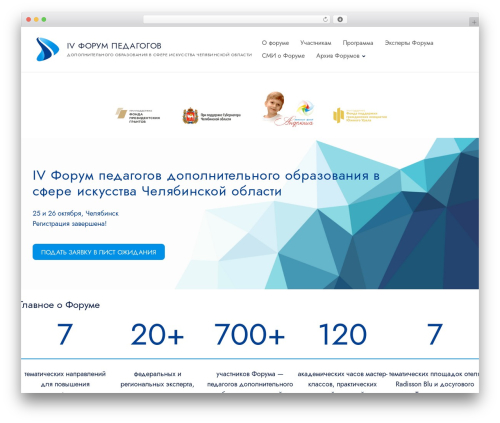Screen dimensions: 500x423
Task: Click the text "академических часов мастер-классов"
Action: click(342, 379)
